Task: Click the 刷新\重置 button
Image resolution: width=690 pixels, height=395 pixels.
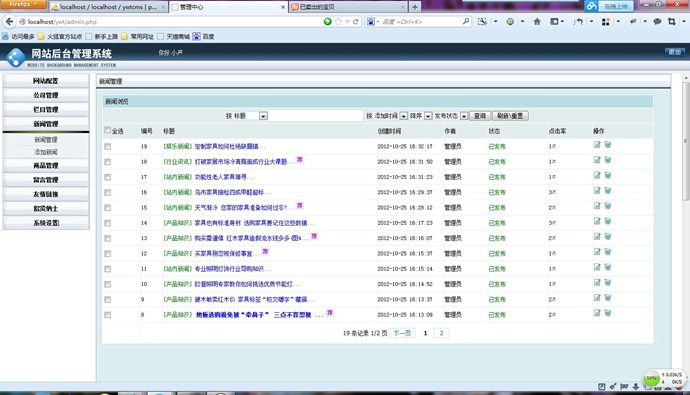Action: point(510,116)
